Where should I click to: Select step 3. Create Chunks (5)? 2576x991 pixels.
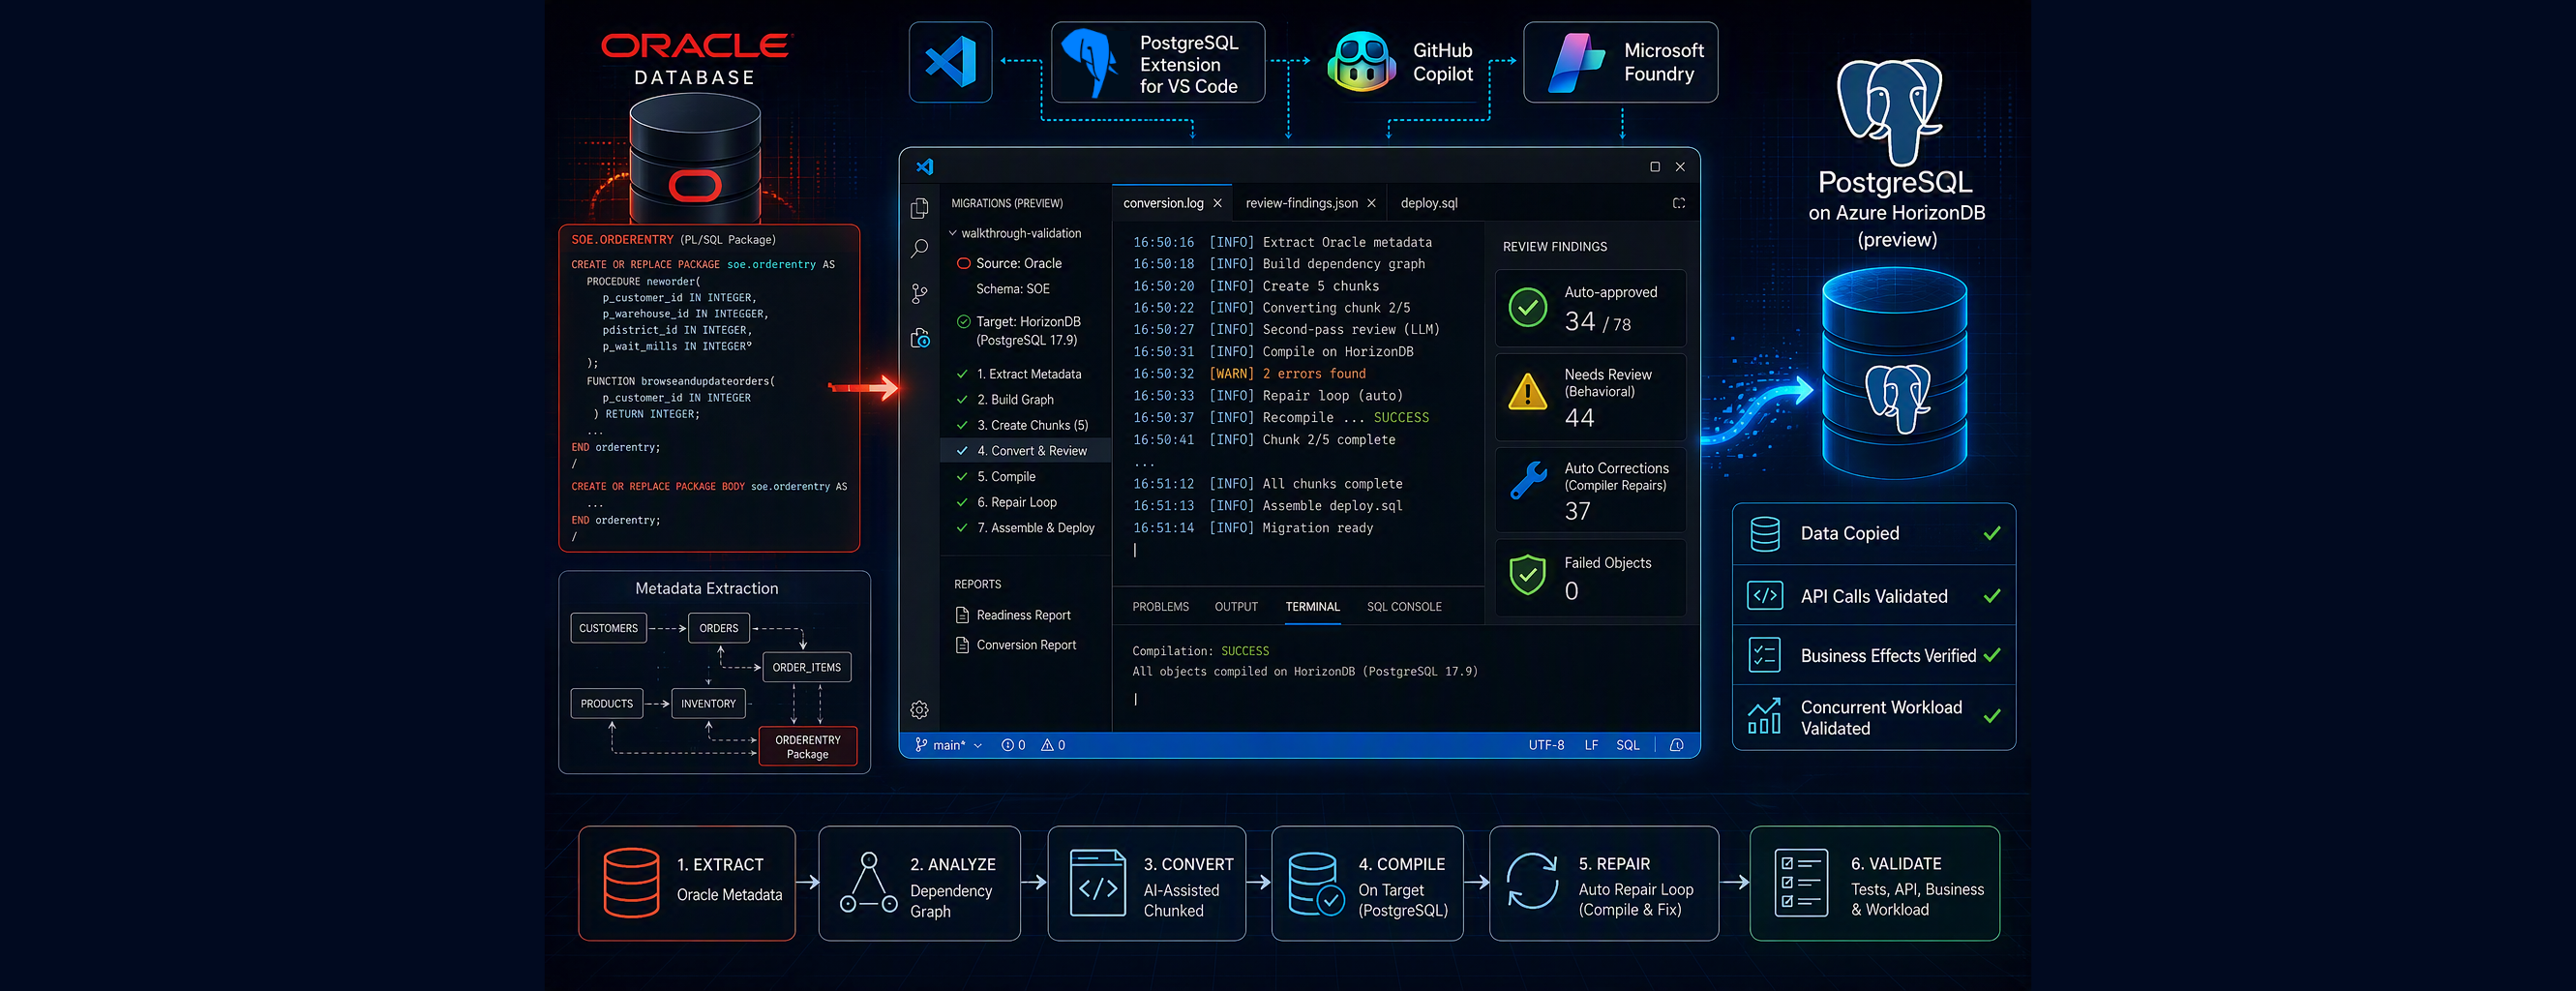[1026, 425]
